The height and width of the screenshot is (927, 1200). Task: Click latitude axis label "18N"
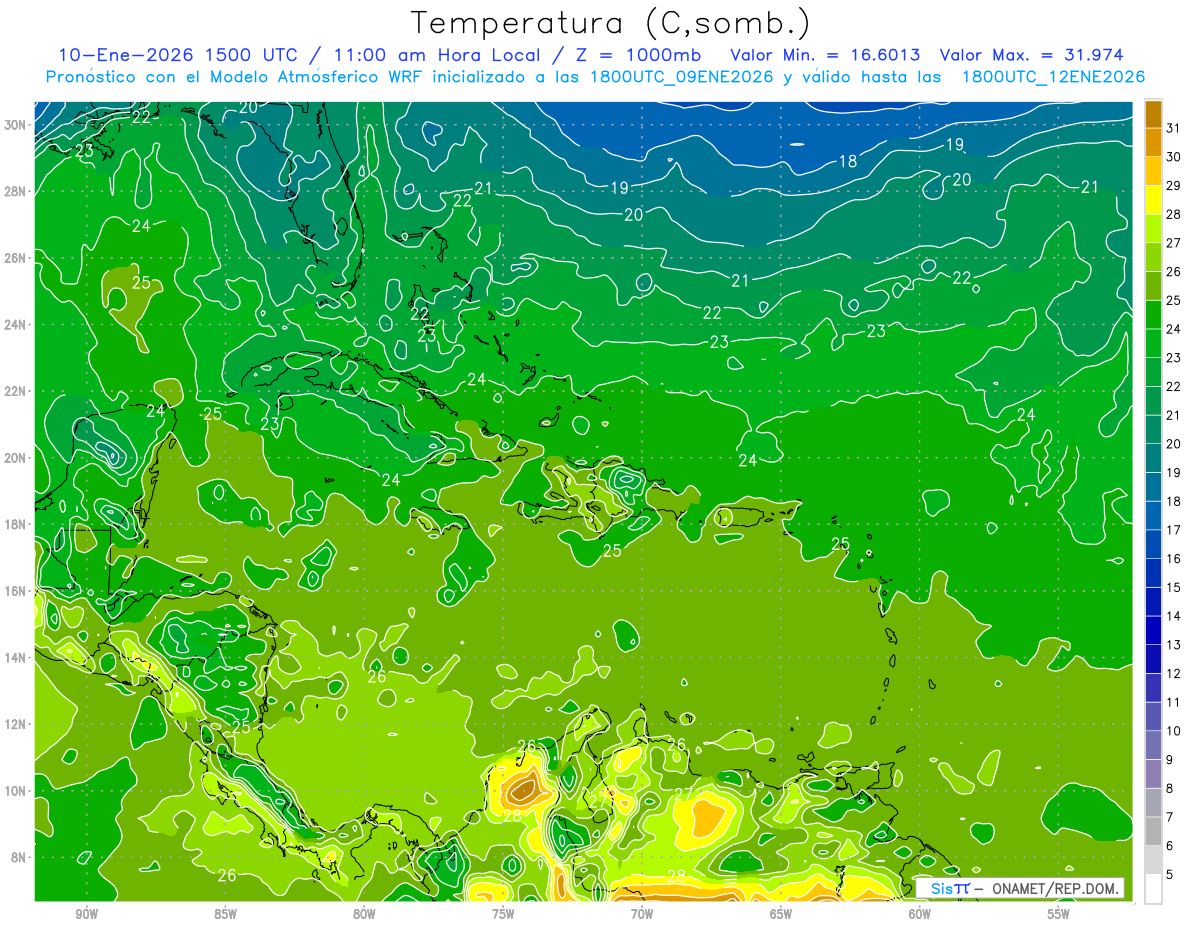pyautogui.click(x=15, y=524)
